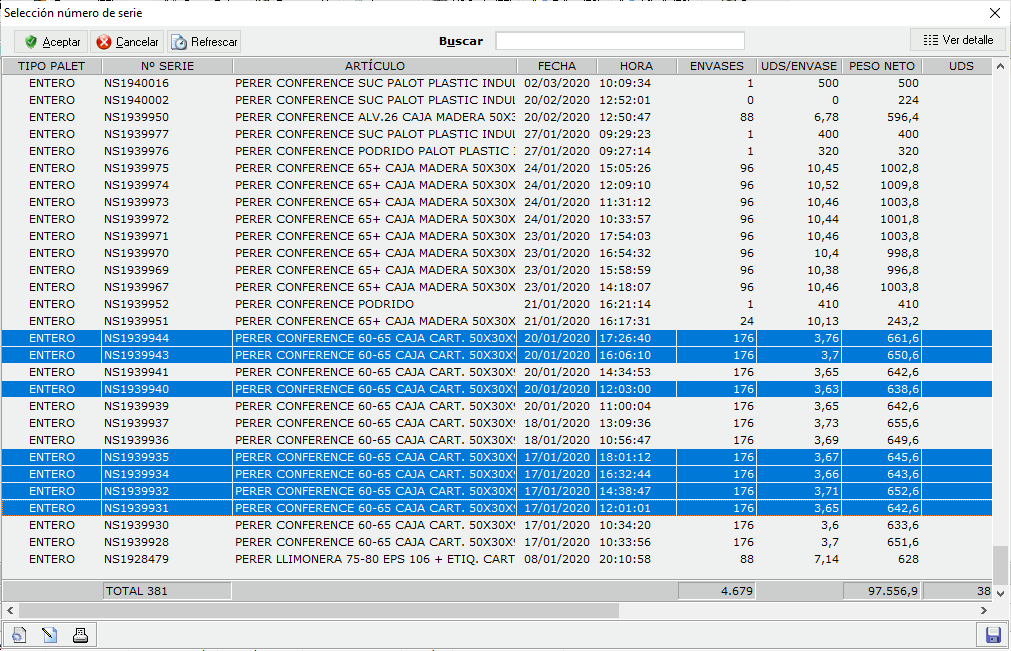This screenshot has width=1011, height=651.
Task: Click the edit document pencil icon
Action: pyautogui.click(x=50, y=636)
